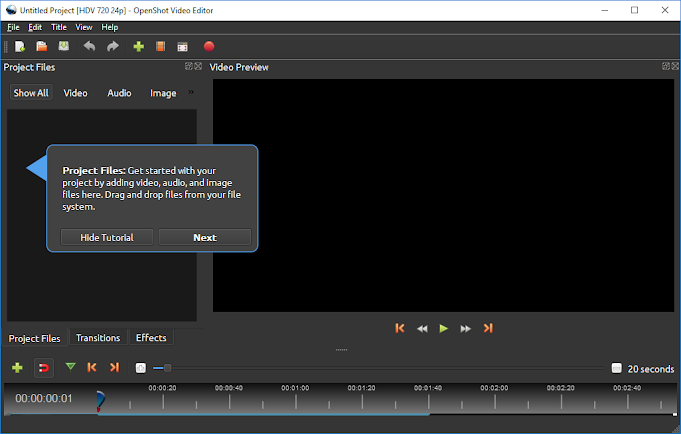This screenshot has width=681, height=434.
Task: Click the 00:01:00 mark on timeline ruler
Action: pyautogui.click(x=295, y=388)
